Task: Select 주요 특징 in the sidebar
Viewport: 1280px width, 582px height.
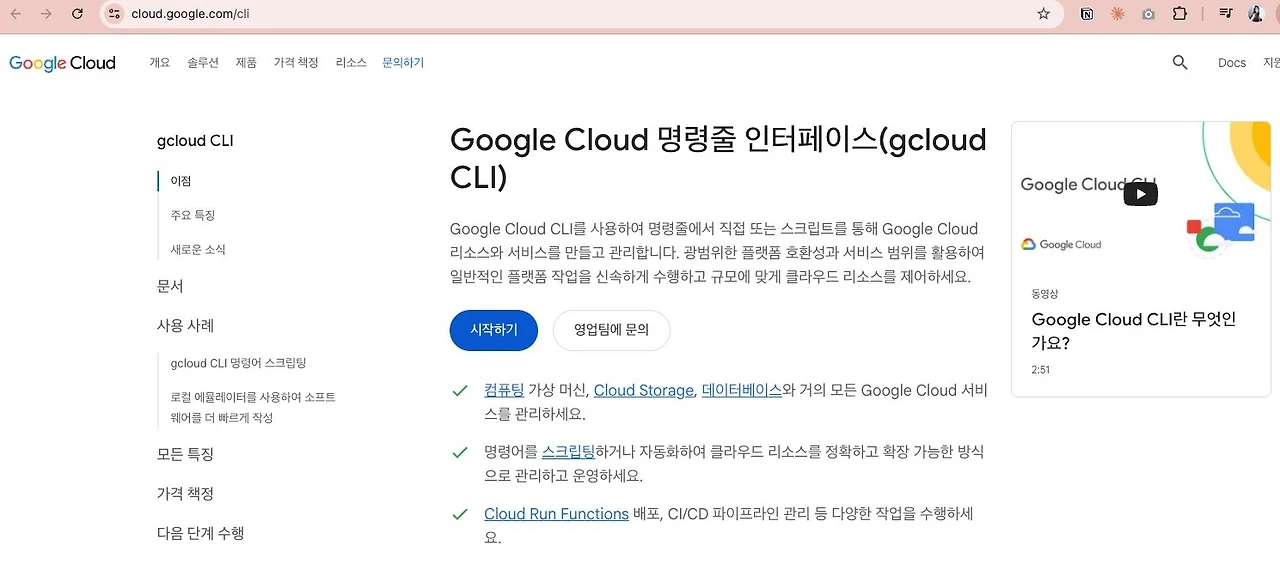Action: [193, 215]
